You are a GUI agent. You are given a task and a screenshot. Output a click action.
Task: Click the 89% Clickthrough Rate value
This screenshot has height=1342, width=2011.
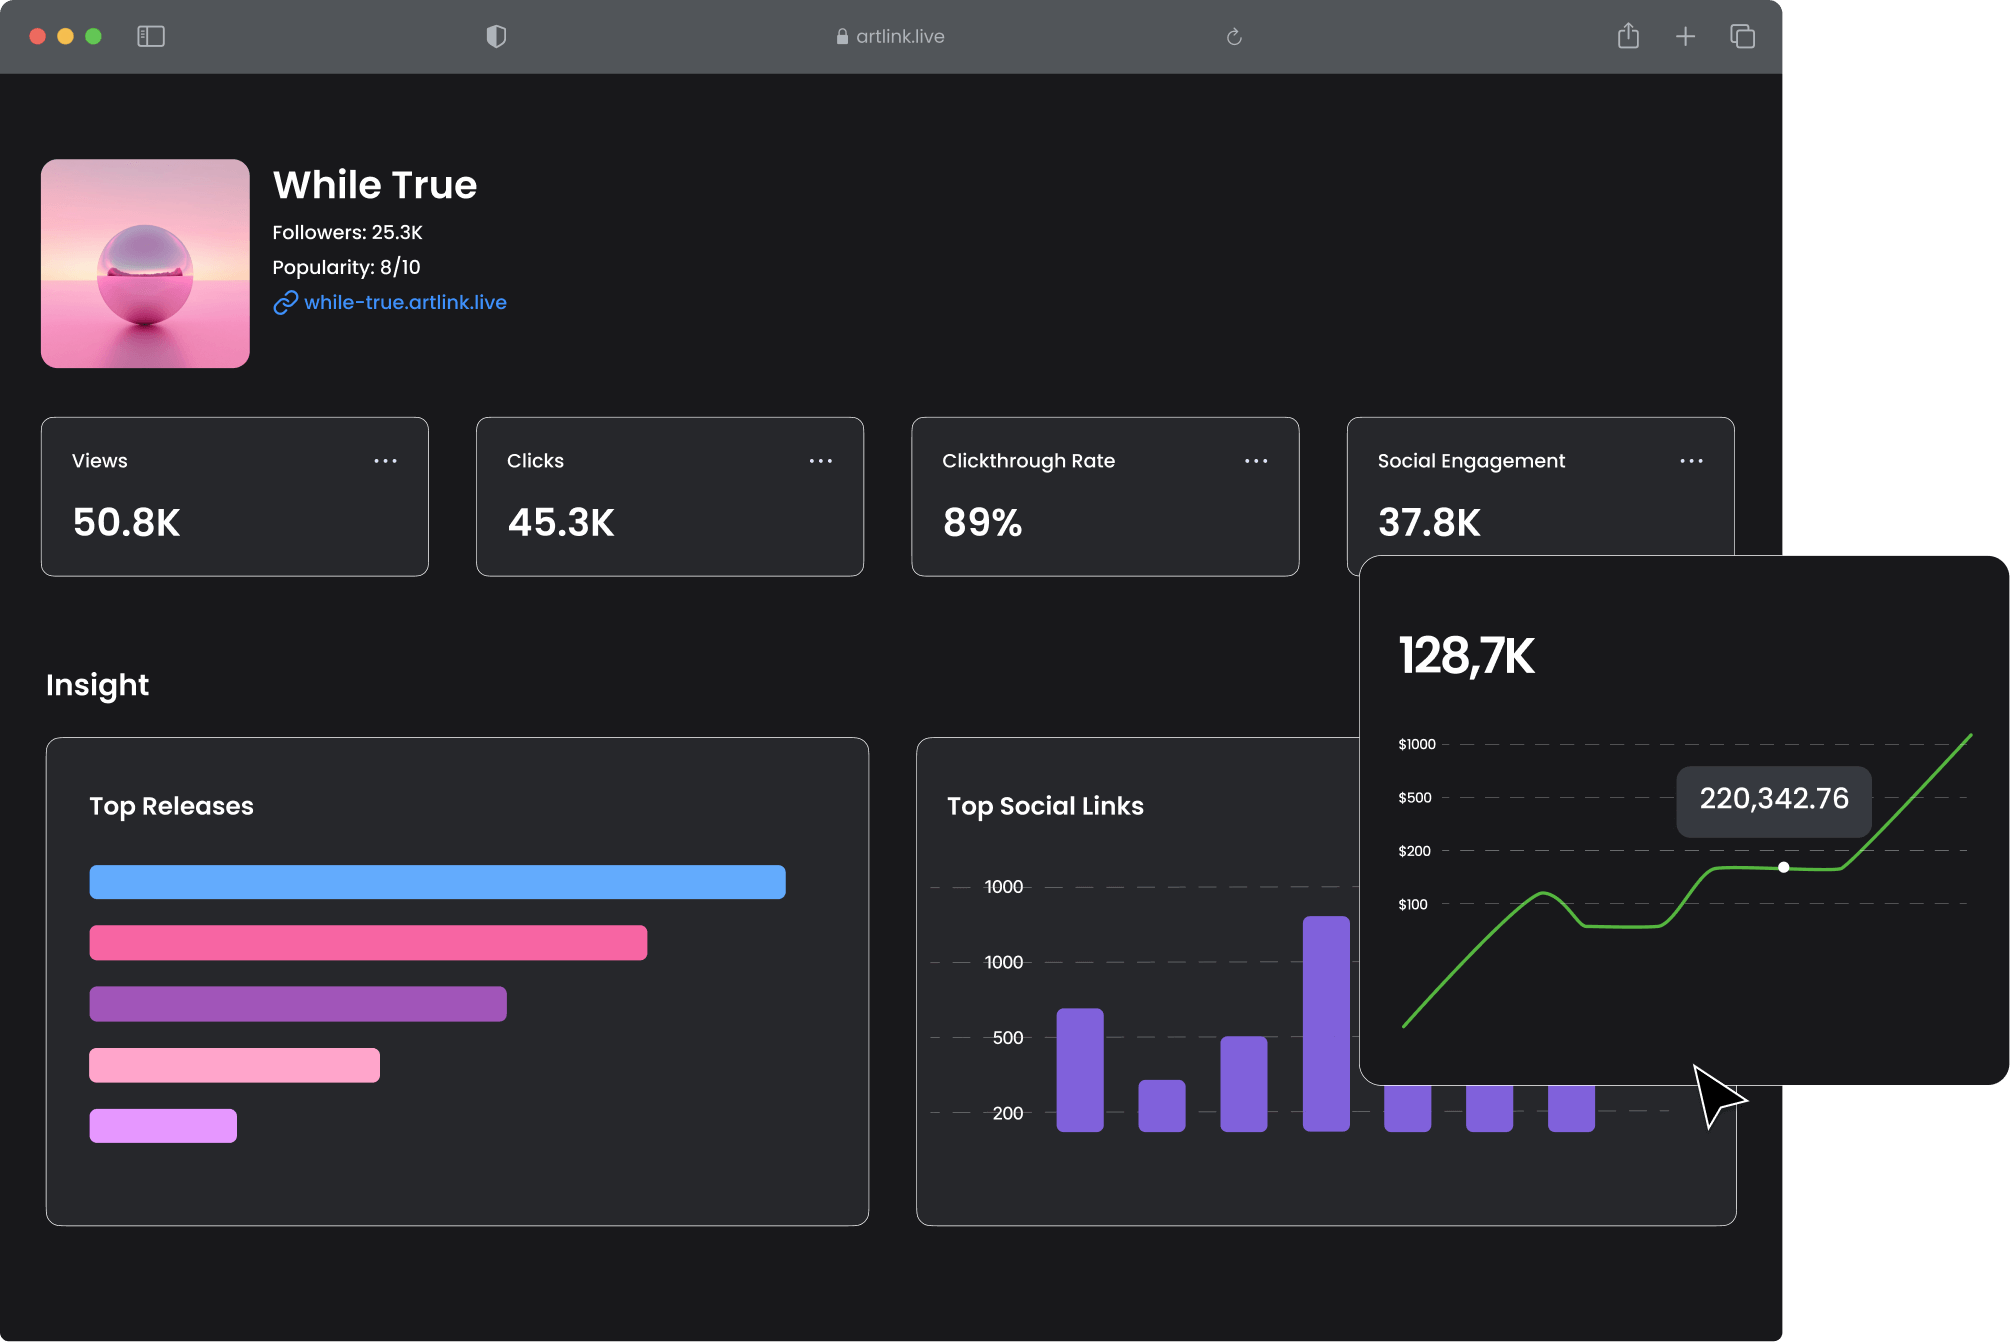coord(983,523)
